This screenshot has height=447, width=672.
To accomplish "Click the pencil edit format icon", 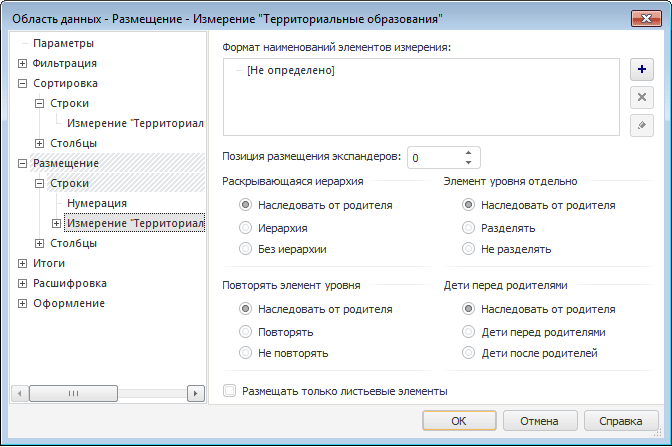I will coord(641,125).
